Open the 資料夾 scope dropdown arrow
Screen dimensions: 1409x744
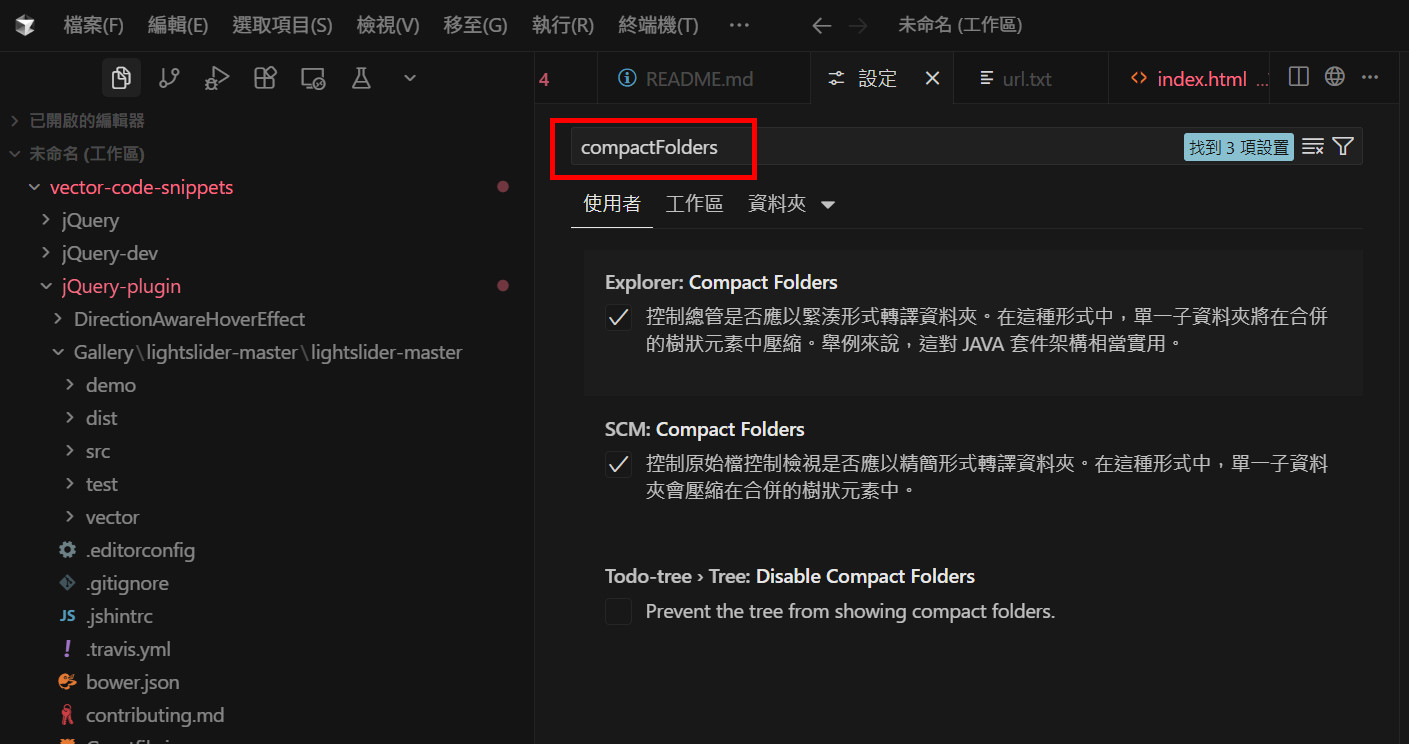point(827,205)
